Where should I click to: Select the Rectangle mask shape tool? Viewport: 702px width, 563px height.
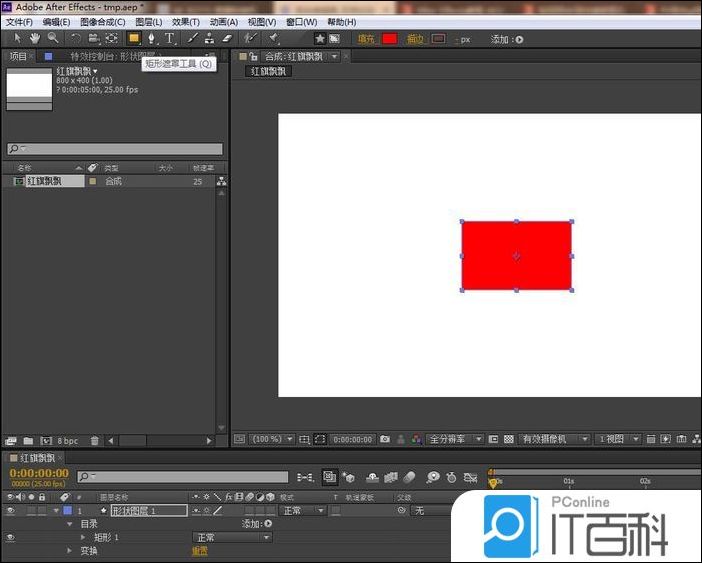(x=133, y=39)
